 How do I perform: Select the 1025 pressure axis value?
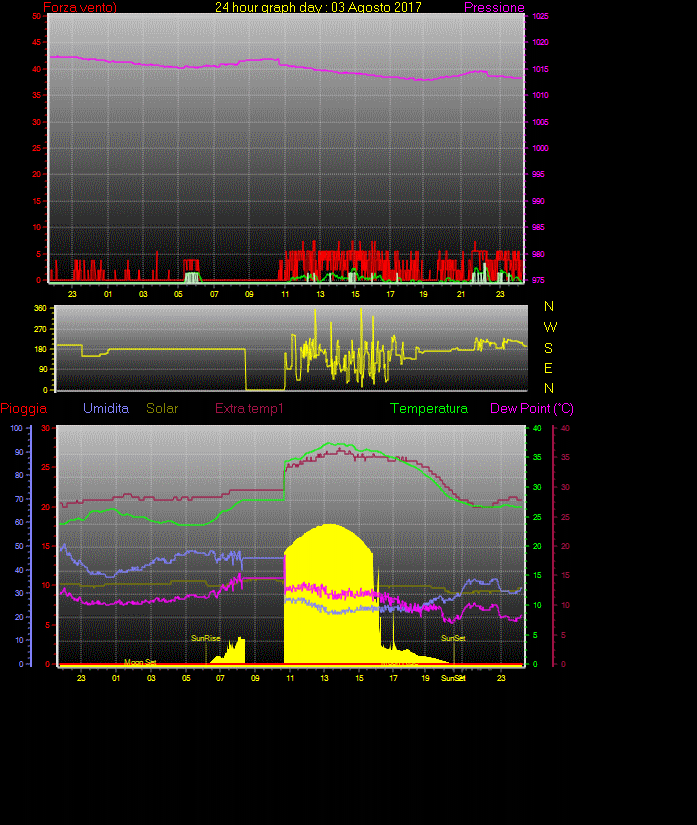tap(540, 16)
